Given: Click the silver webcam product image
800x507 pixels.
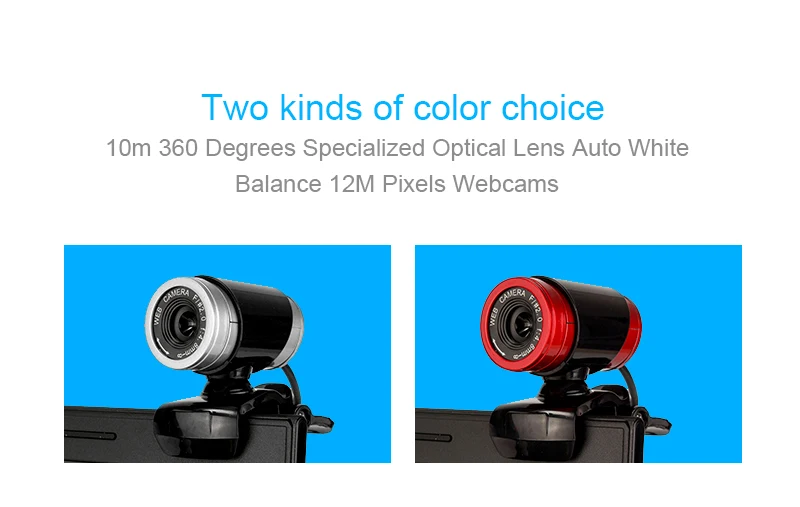Looking at the screenshot, I should 227,353.
